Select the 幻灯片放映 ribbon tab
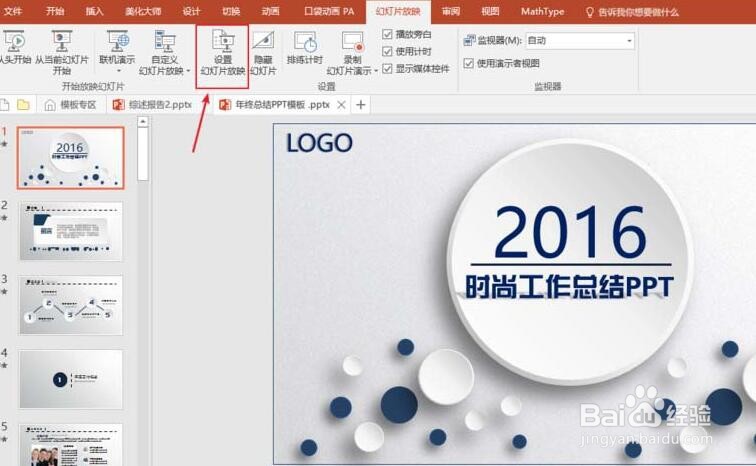Image resolution: width=756 pixels, height=466 pixels. pyautogui.click(x=398, y=12)
